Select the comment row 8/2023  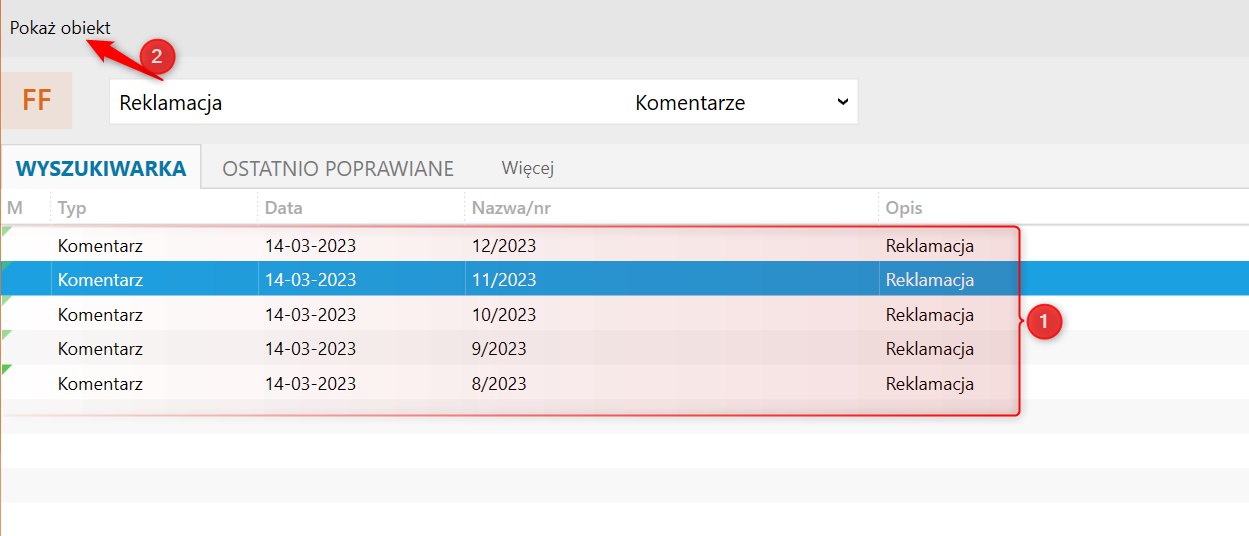(499, 384)
